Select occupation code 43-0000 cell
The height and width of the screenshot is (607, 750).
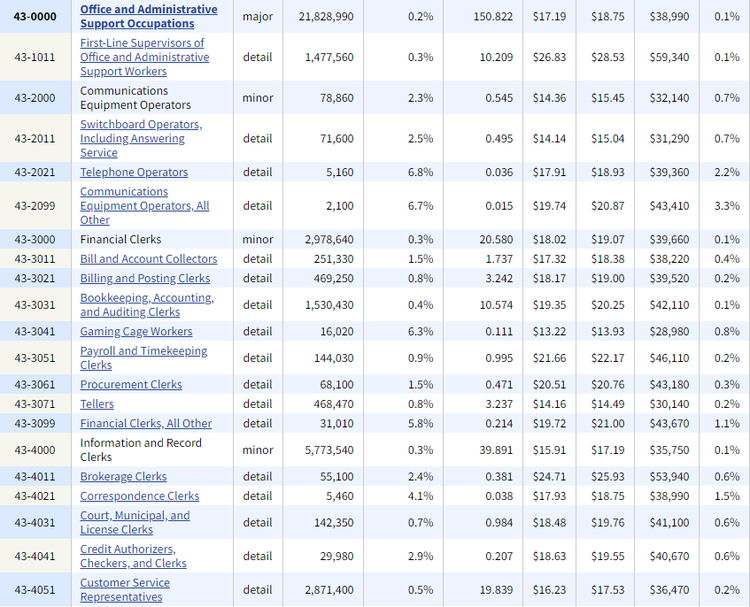35,16
